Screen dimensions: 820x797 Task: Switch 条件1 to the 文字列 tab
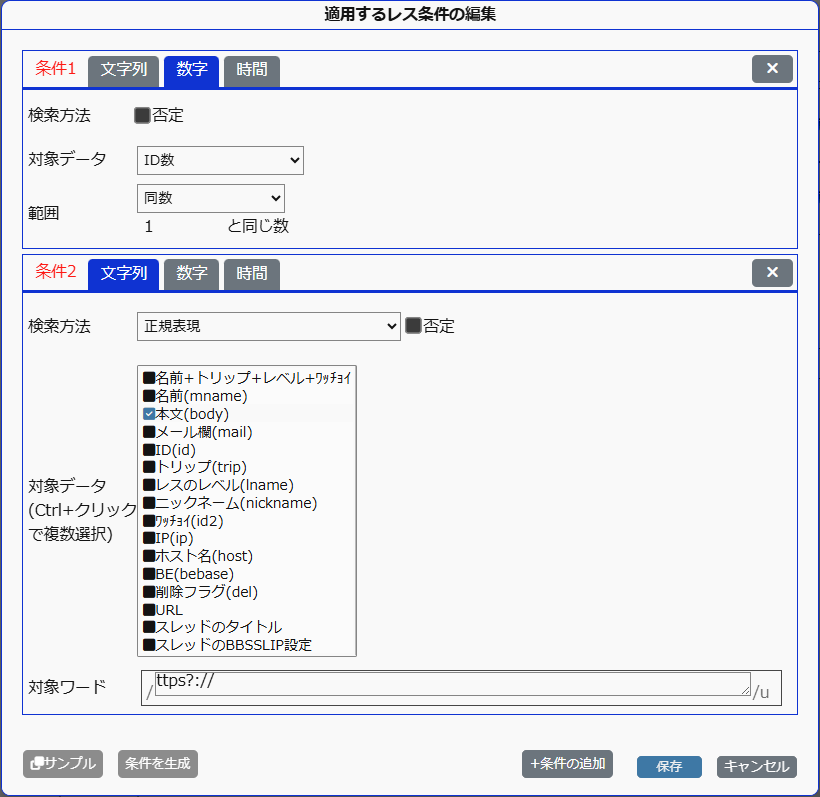123,70
